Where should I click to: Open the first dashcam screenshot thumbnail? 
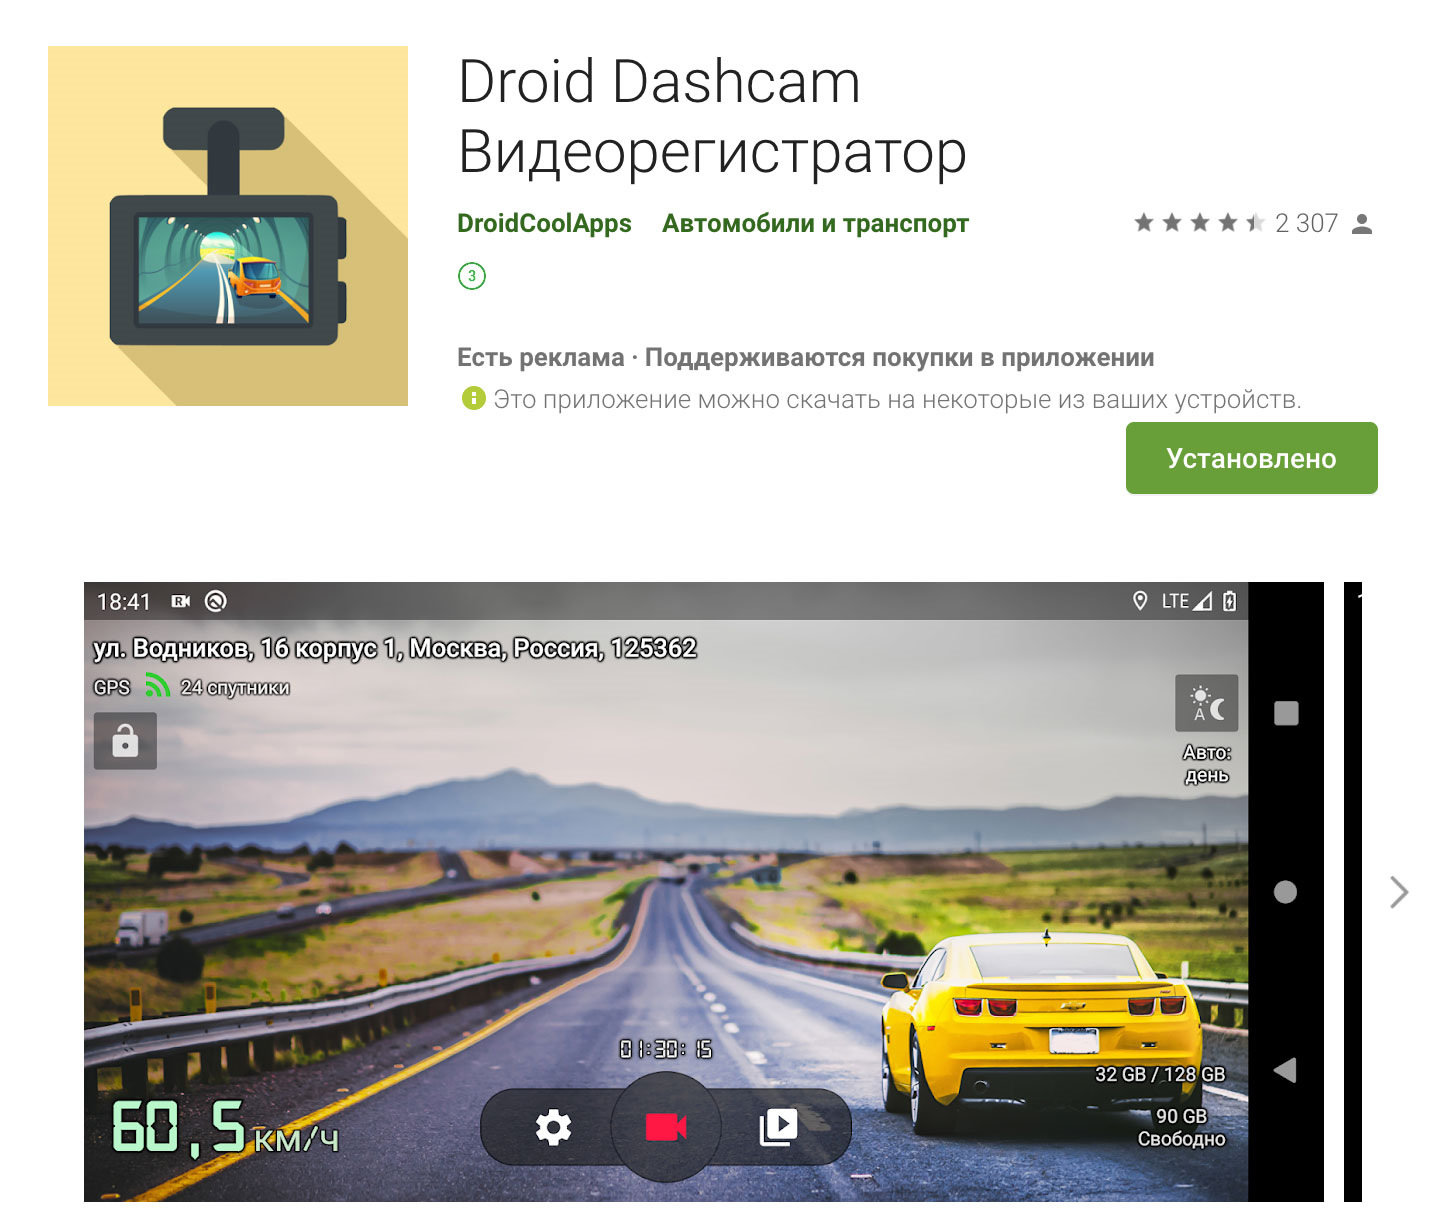click(704, 892)
